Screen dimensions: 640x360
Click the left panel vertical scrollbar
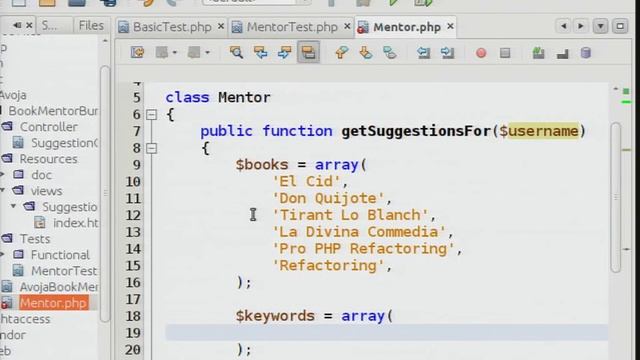click(105, 194)
